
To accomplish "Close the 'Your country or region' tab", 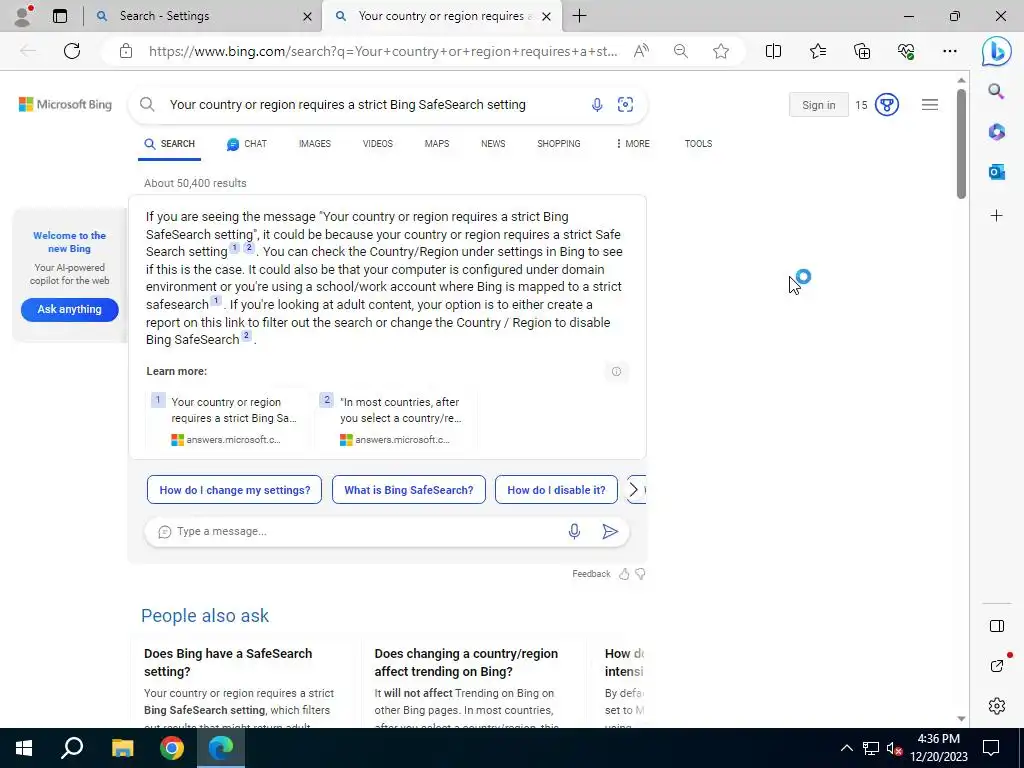I will click(x=547, y=16).
